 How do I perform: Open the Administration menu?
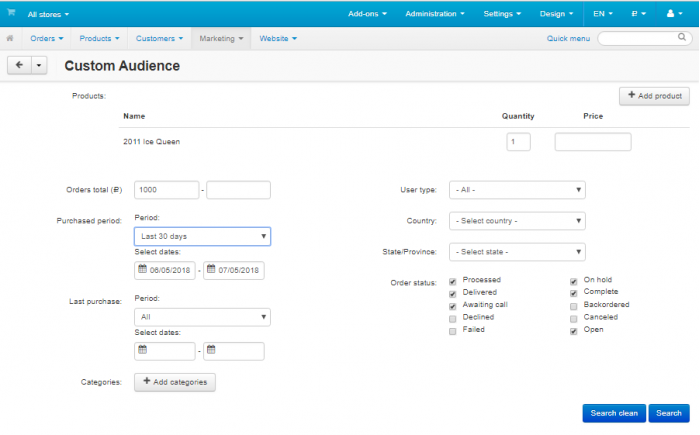coord(435,14)
